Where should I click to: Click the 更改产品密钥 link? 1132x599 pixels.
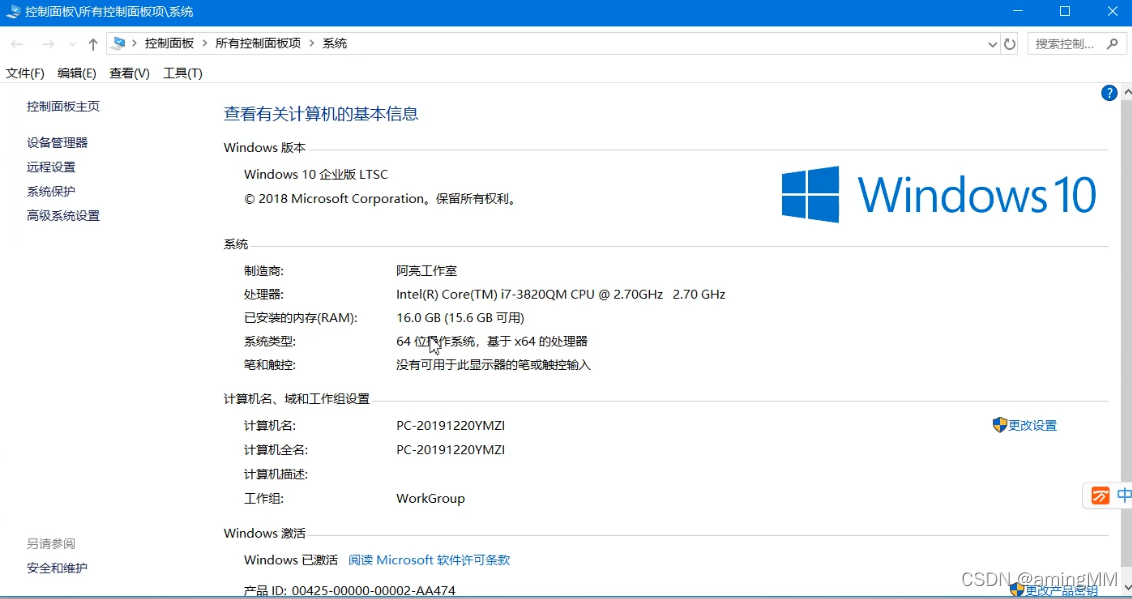point(1061,590)
